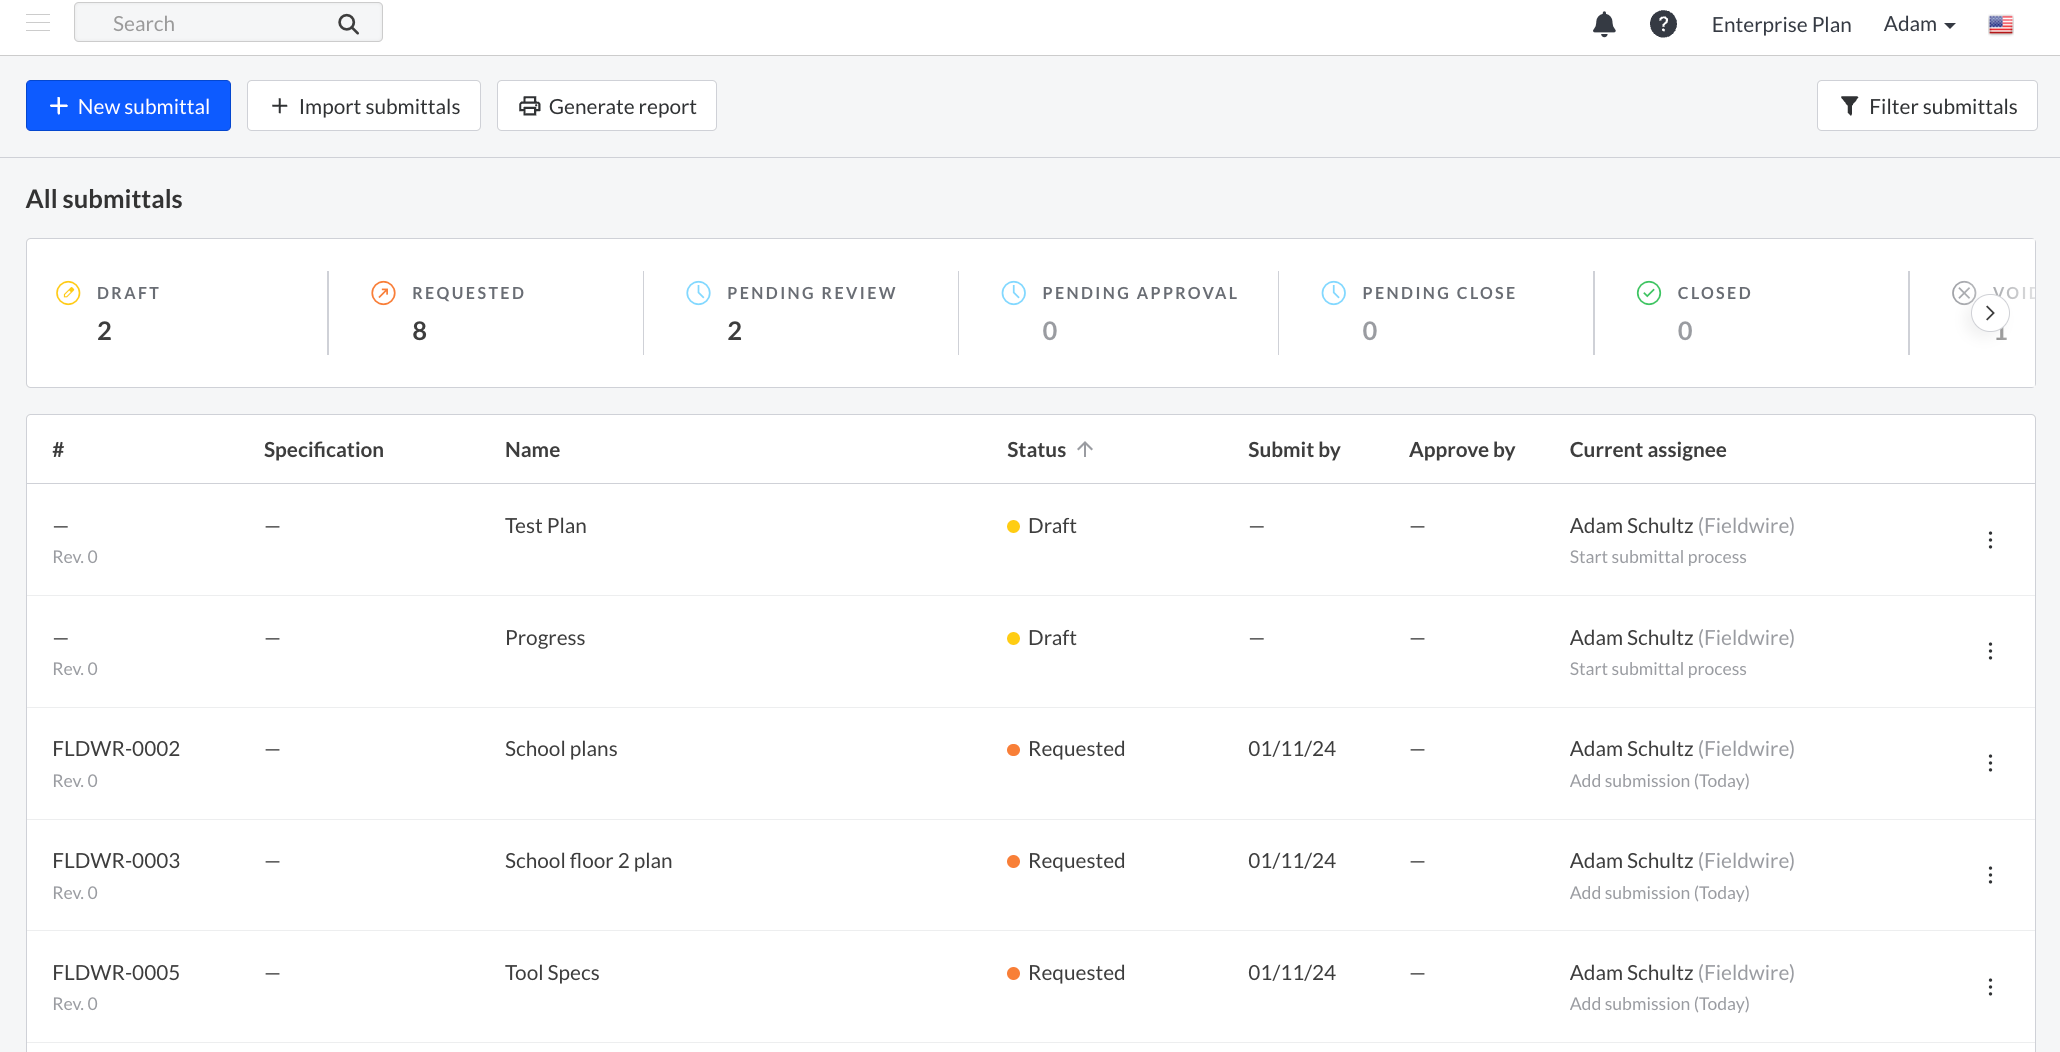Sort by Approve by column header

coord(1461,450)
